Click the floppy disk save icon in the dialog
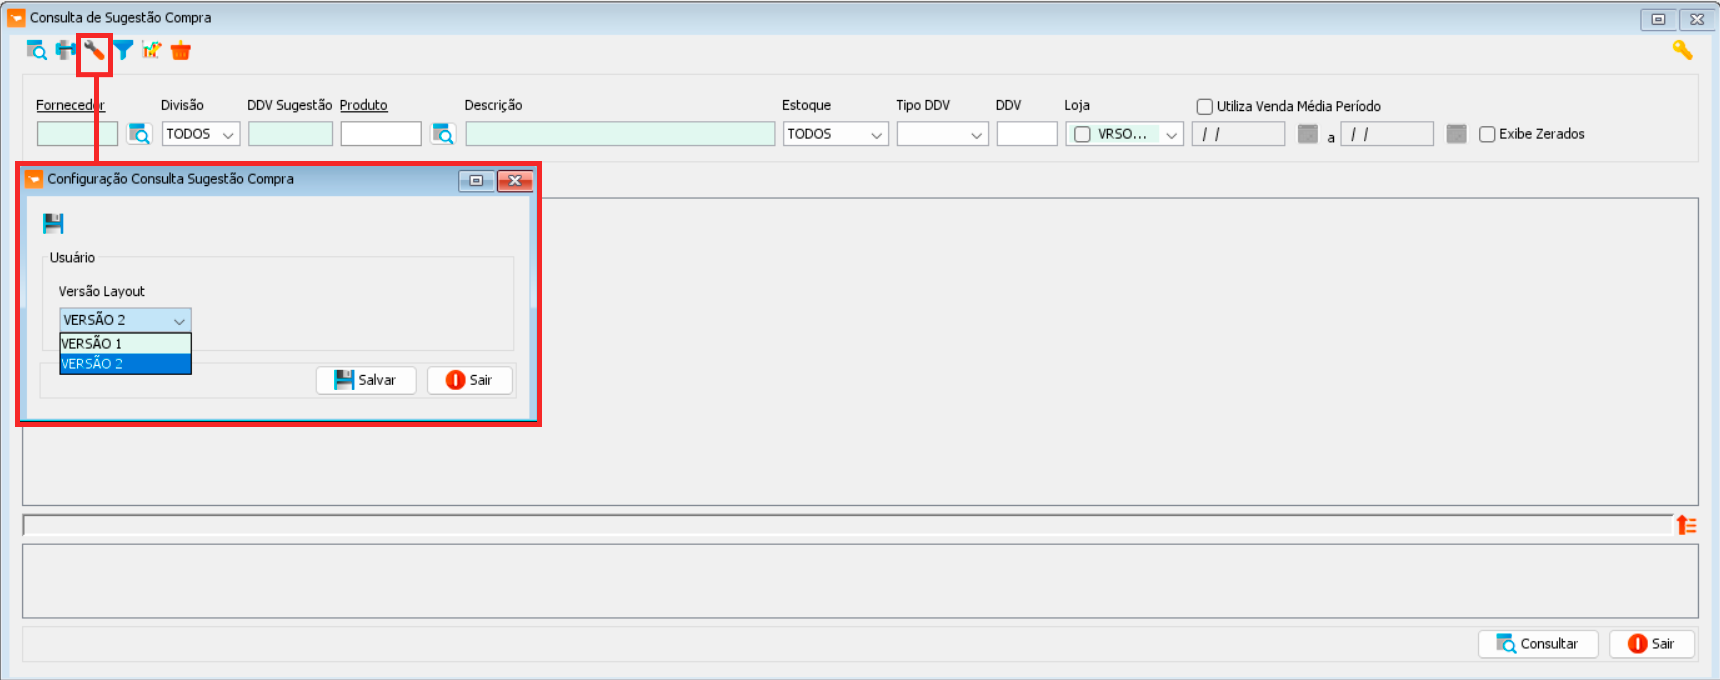1720x680 pixels. 53,223
